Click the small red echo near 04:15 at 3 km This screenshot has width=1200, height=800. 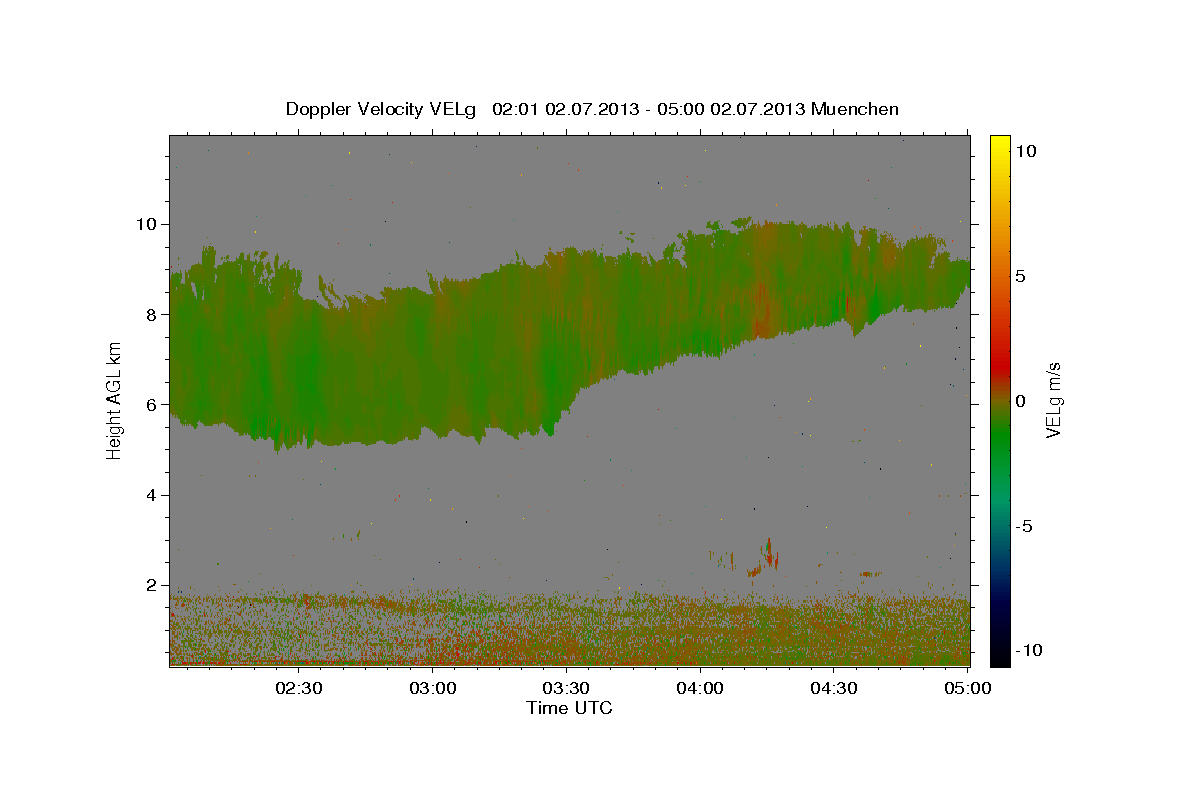768,552
